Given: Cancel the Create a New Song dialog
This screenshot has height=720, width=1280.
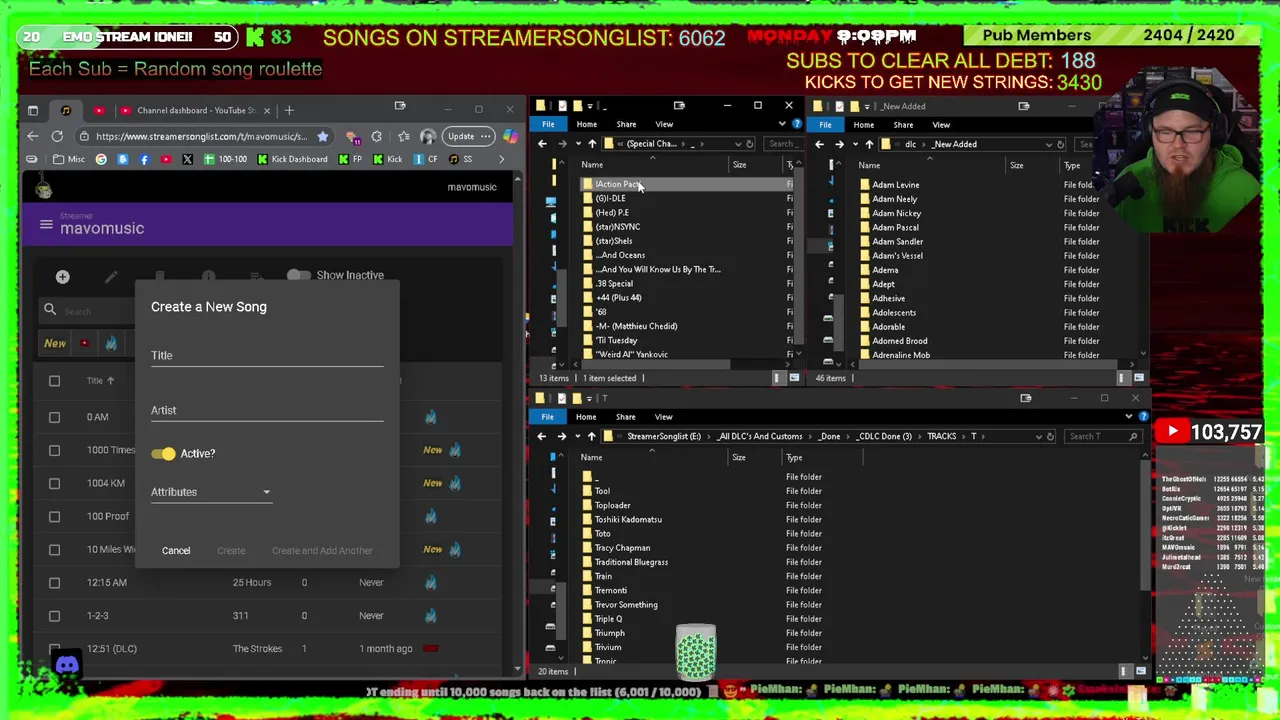Looking at the screenshot, I should 176,550.
